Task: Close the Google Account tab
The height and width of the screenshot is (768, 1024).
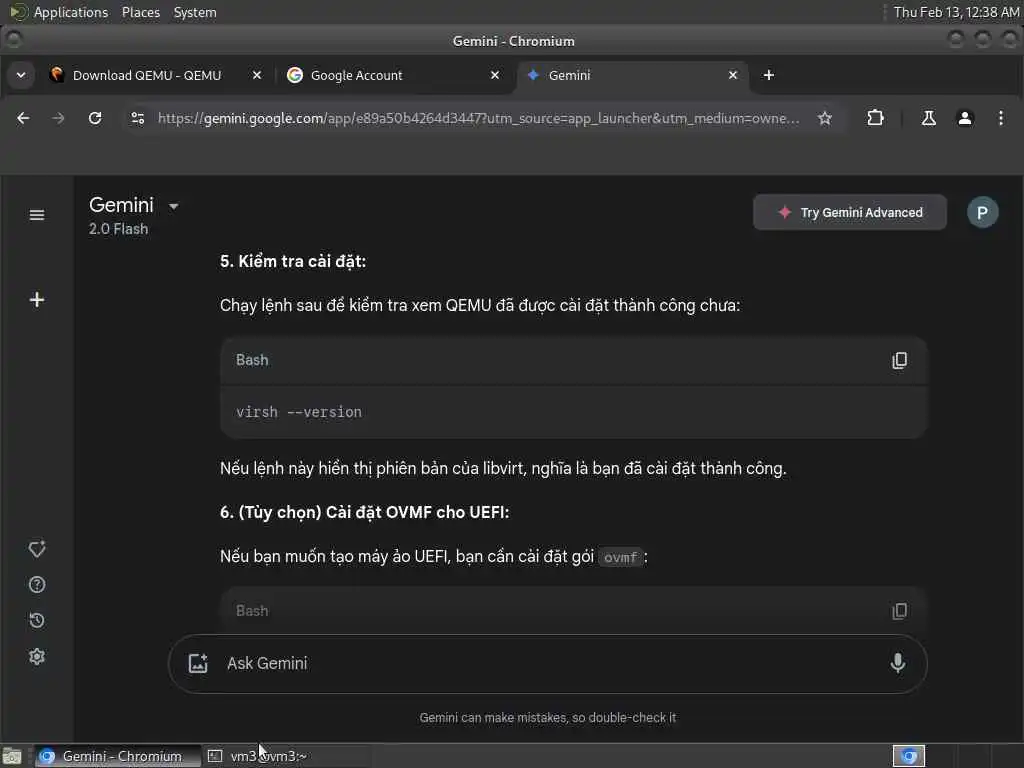Action: coord(495,76)
